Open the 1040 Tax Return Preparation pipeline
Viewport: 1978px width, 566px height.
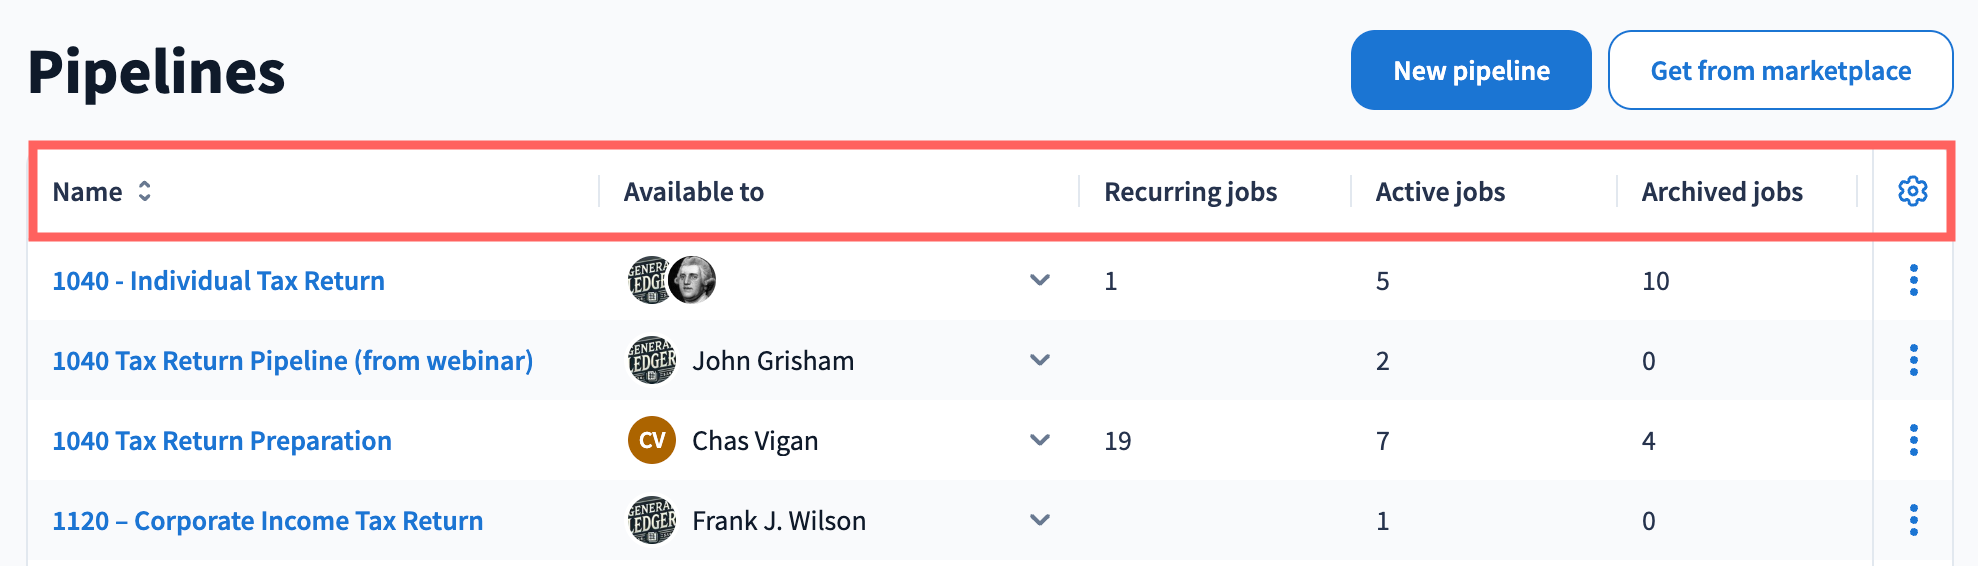[x=222, y=441]
